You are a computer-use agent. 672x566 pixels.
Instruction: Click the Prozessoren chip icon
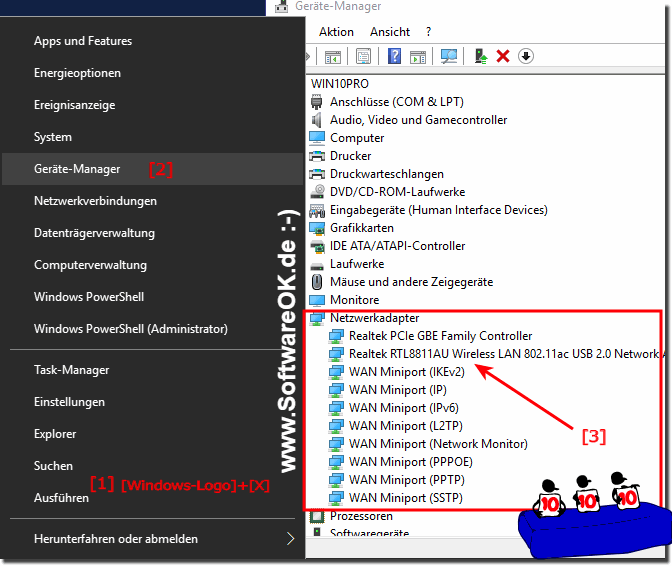coord(317,516)
